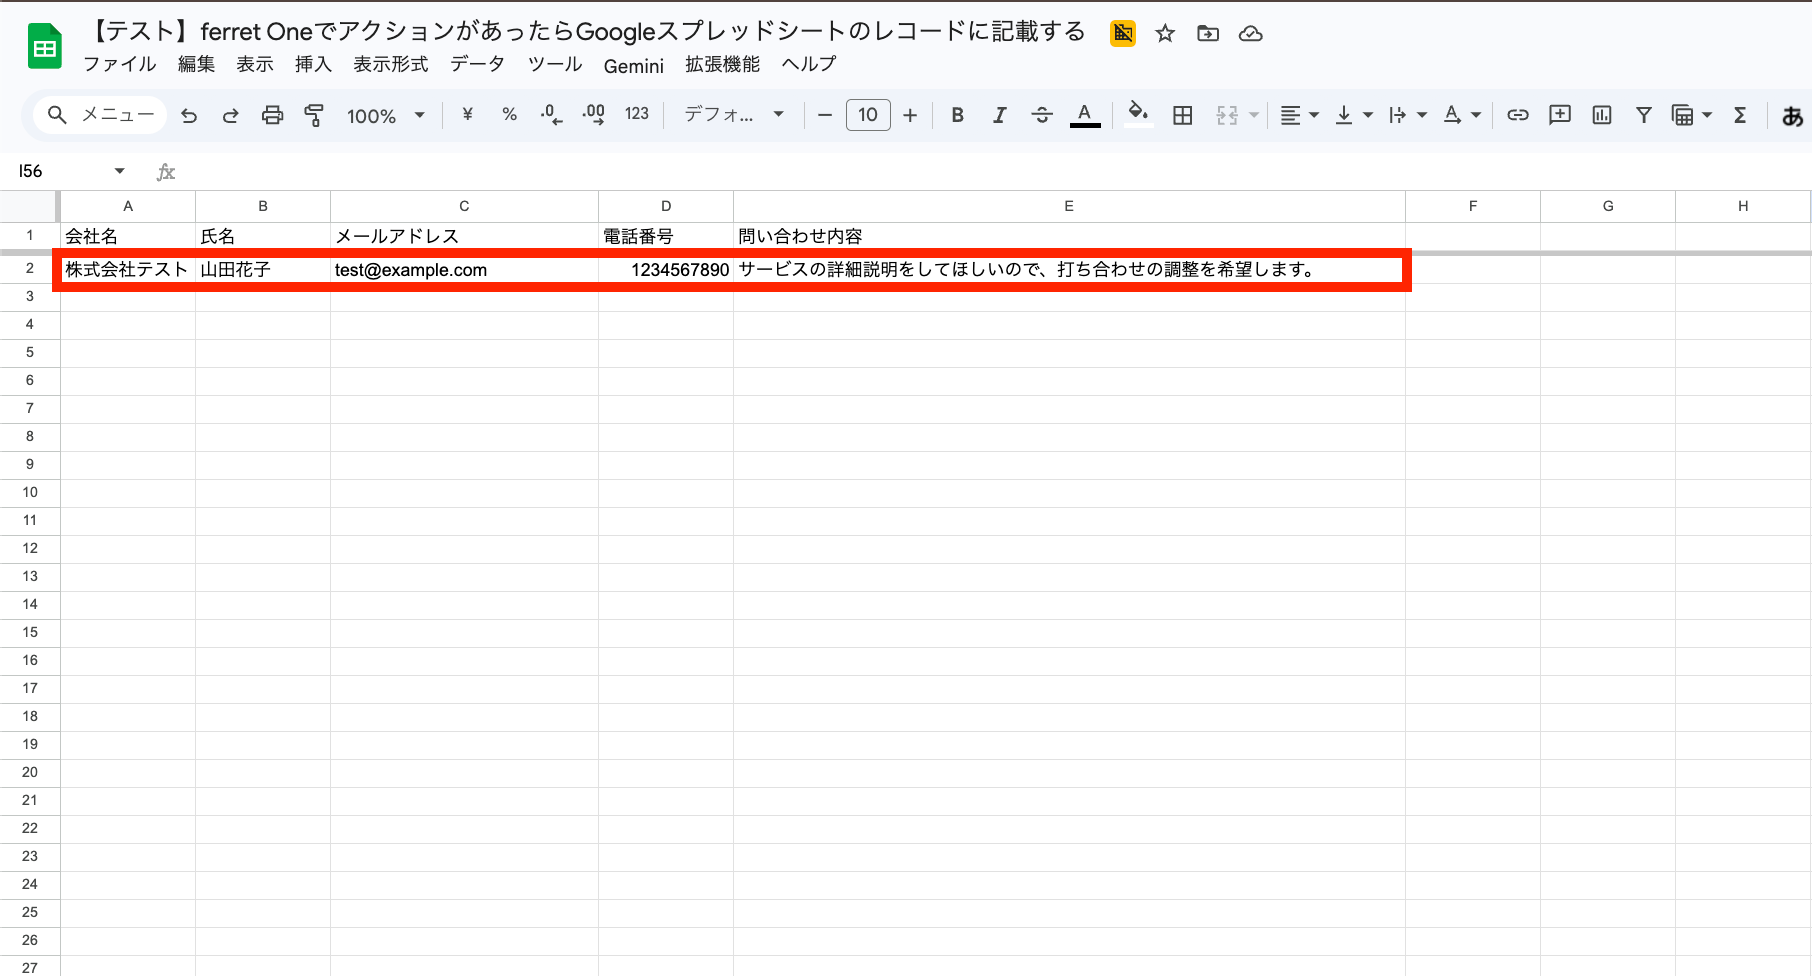Image resolution: width=1812 pixels, height=976 pixels.
Task: Open the functions sigma icon
Action: point(1740,115)
